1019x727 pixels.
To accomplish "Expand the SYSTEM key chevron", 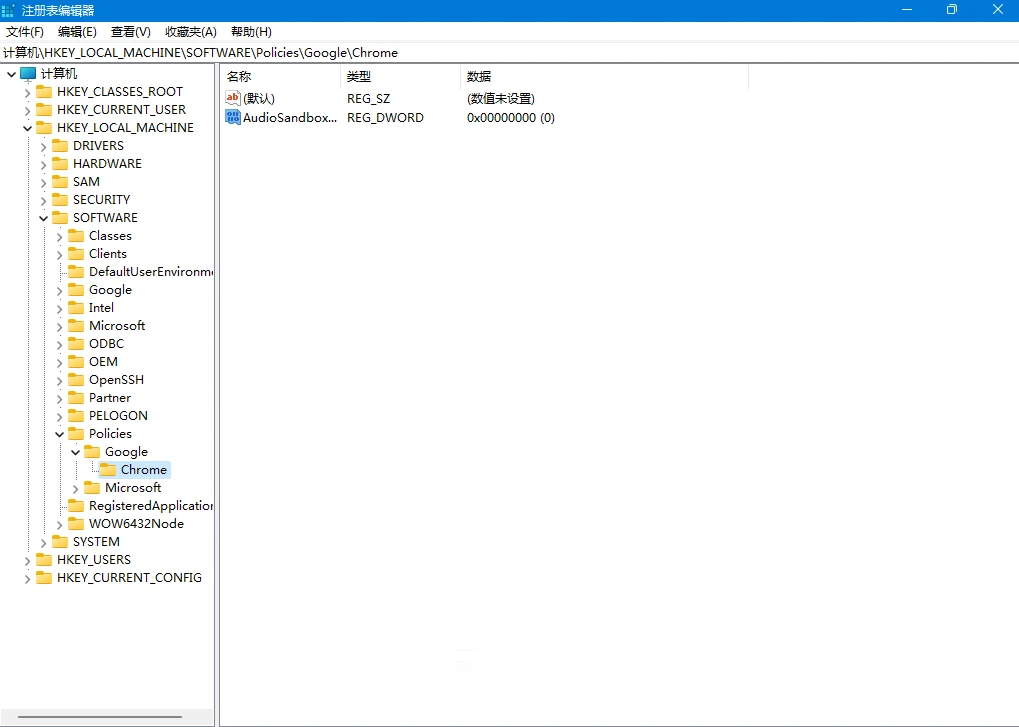I will click(44, 542).
